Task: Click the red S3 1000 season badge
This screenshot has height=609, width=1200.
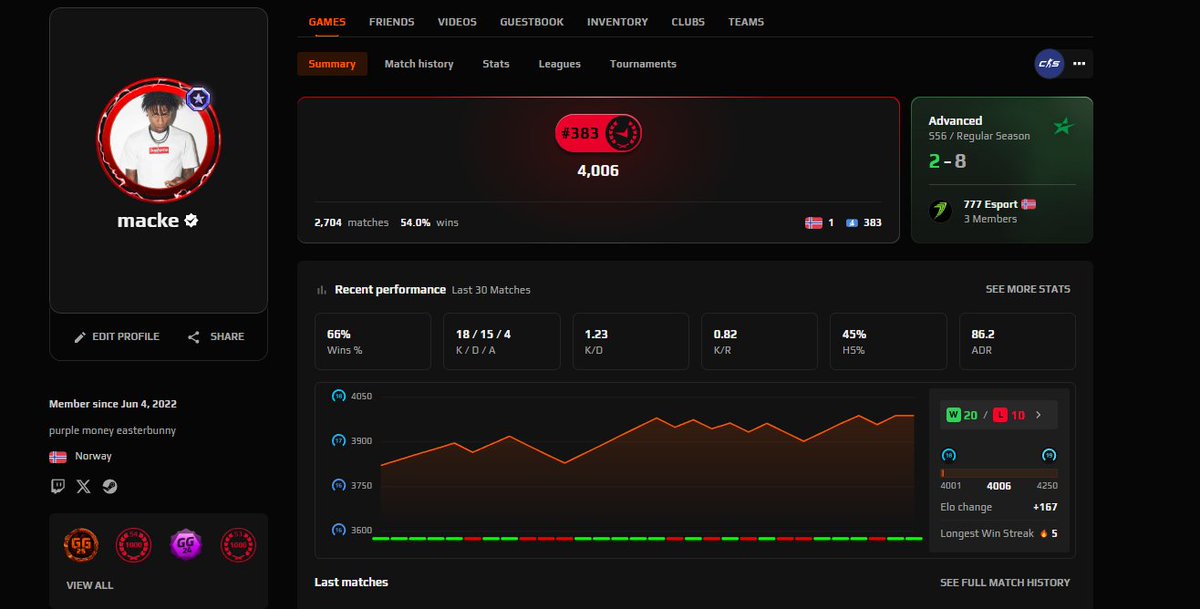Action: click(x=238, y=545)
